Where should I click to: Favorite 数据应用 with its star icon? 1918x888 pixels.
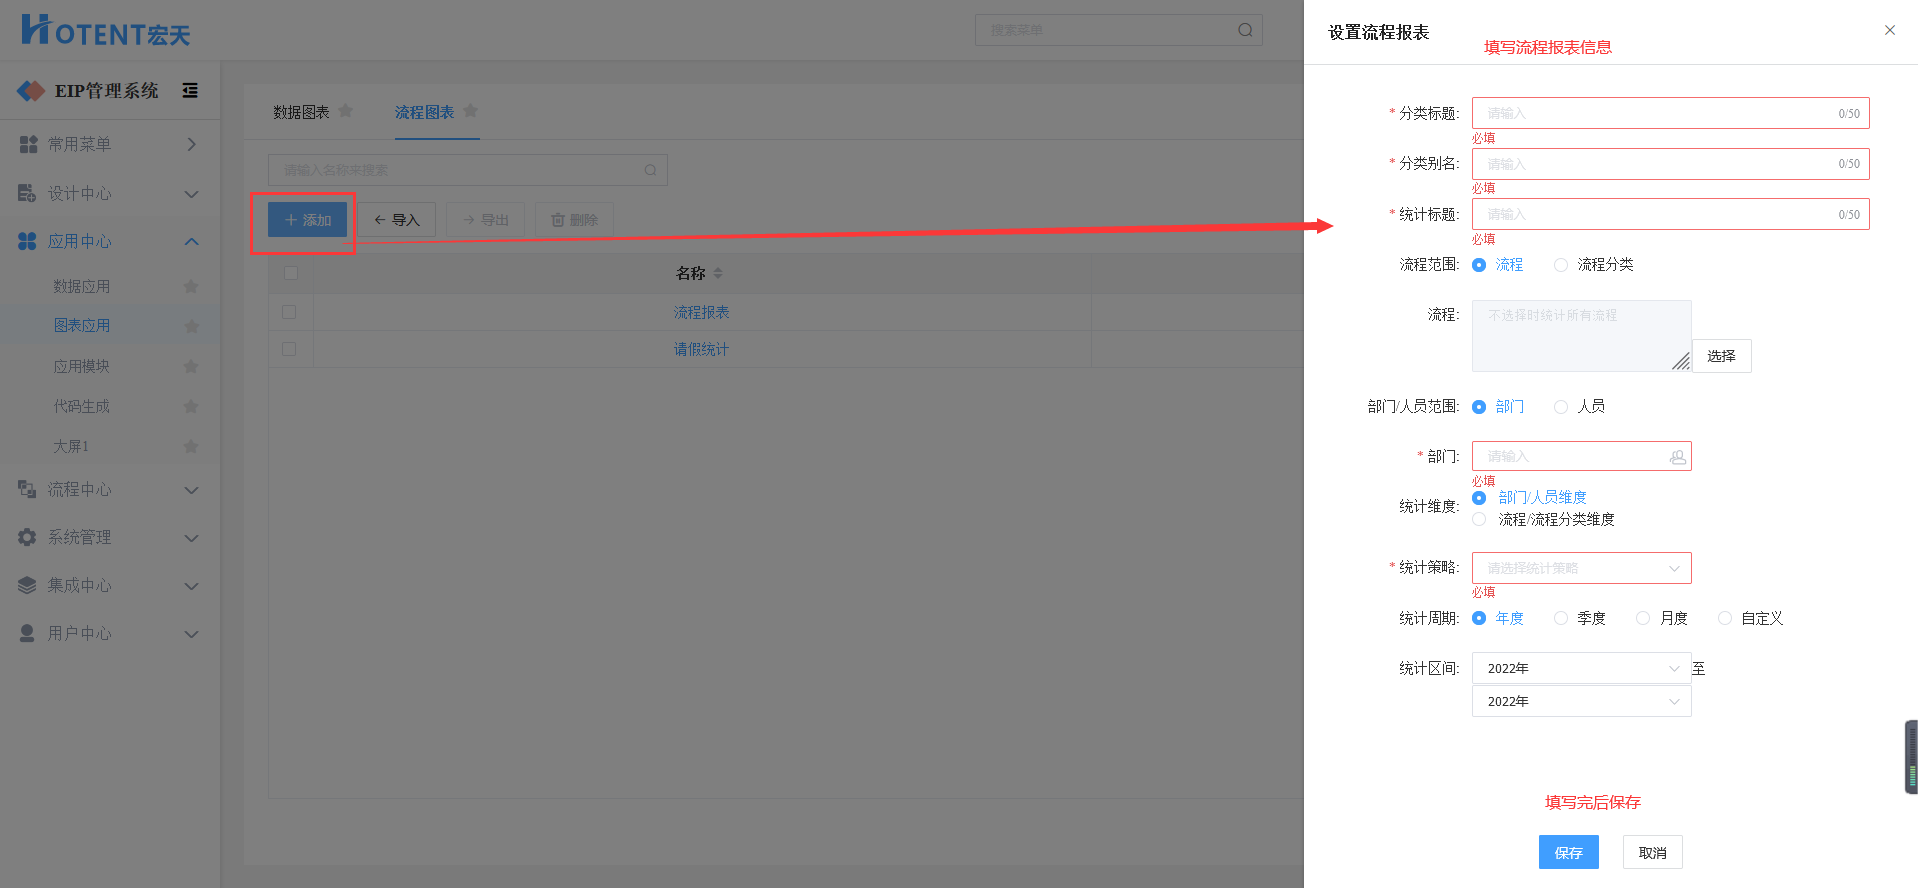tap(191, 287)
